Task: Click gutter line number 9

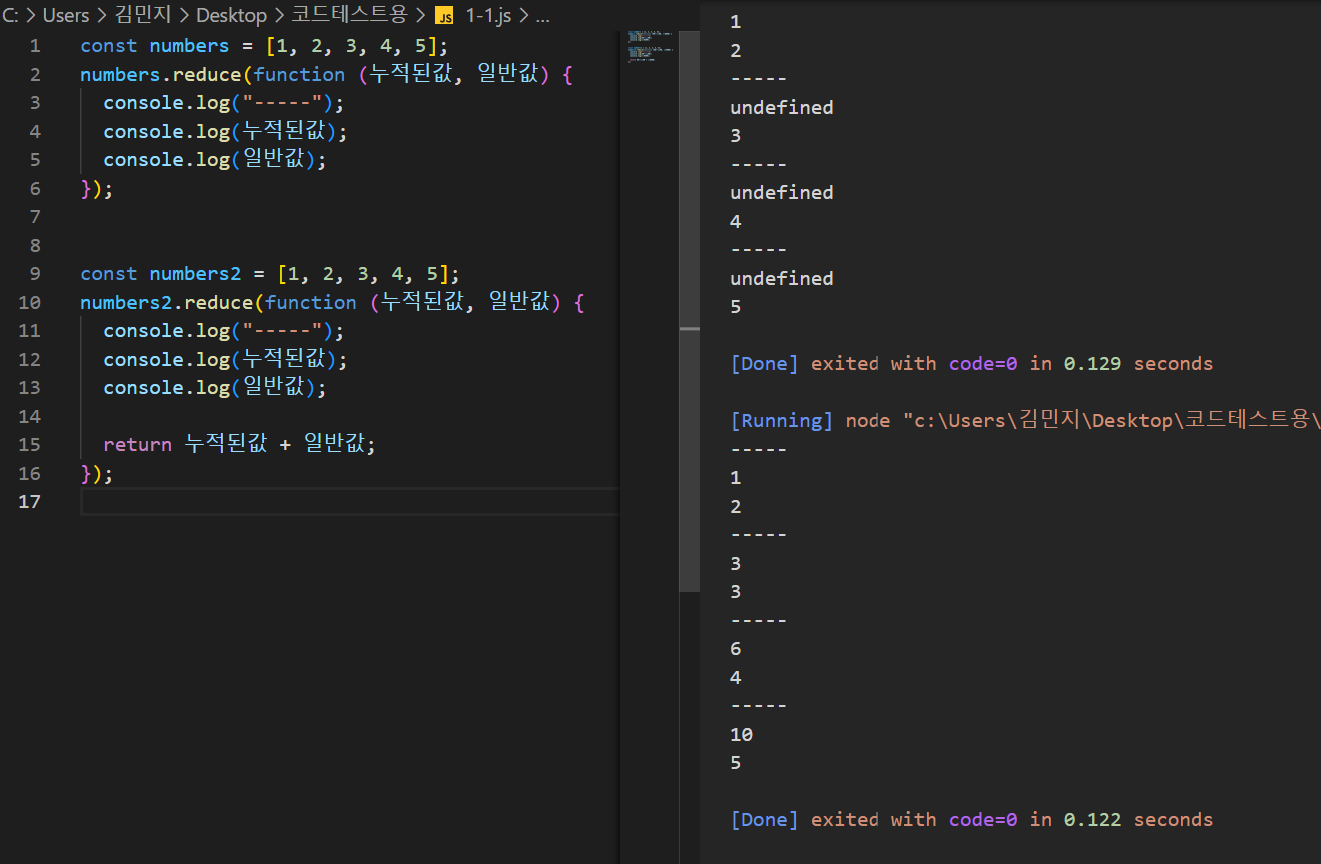Action: 35,274
